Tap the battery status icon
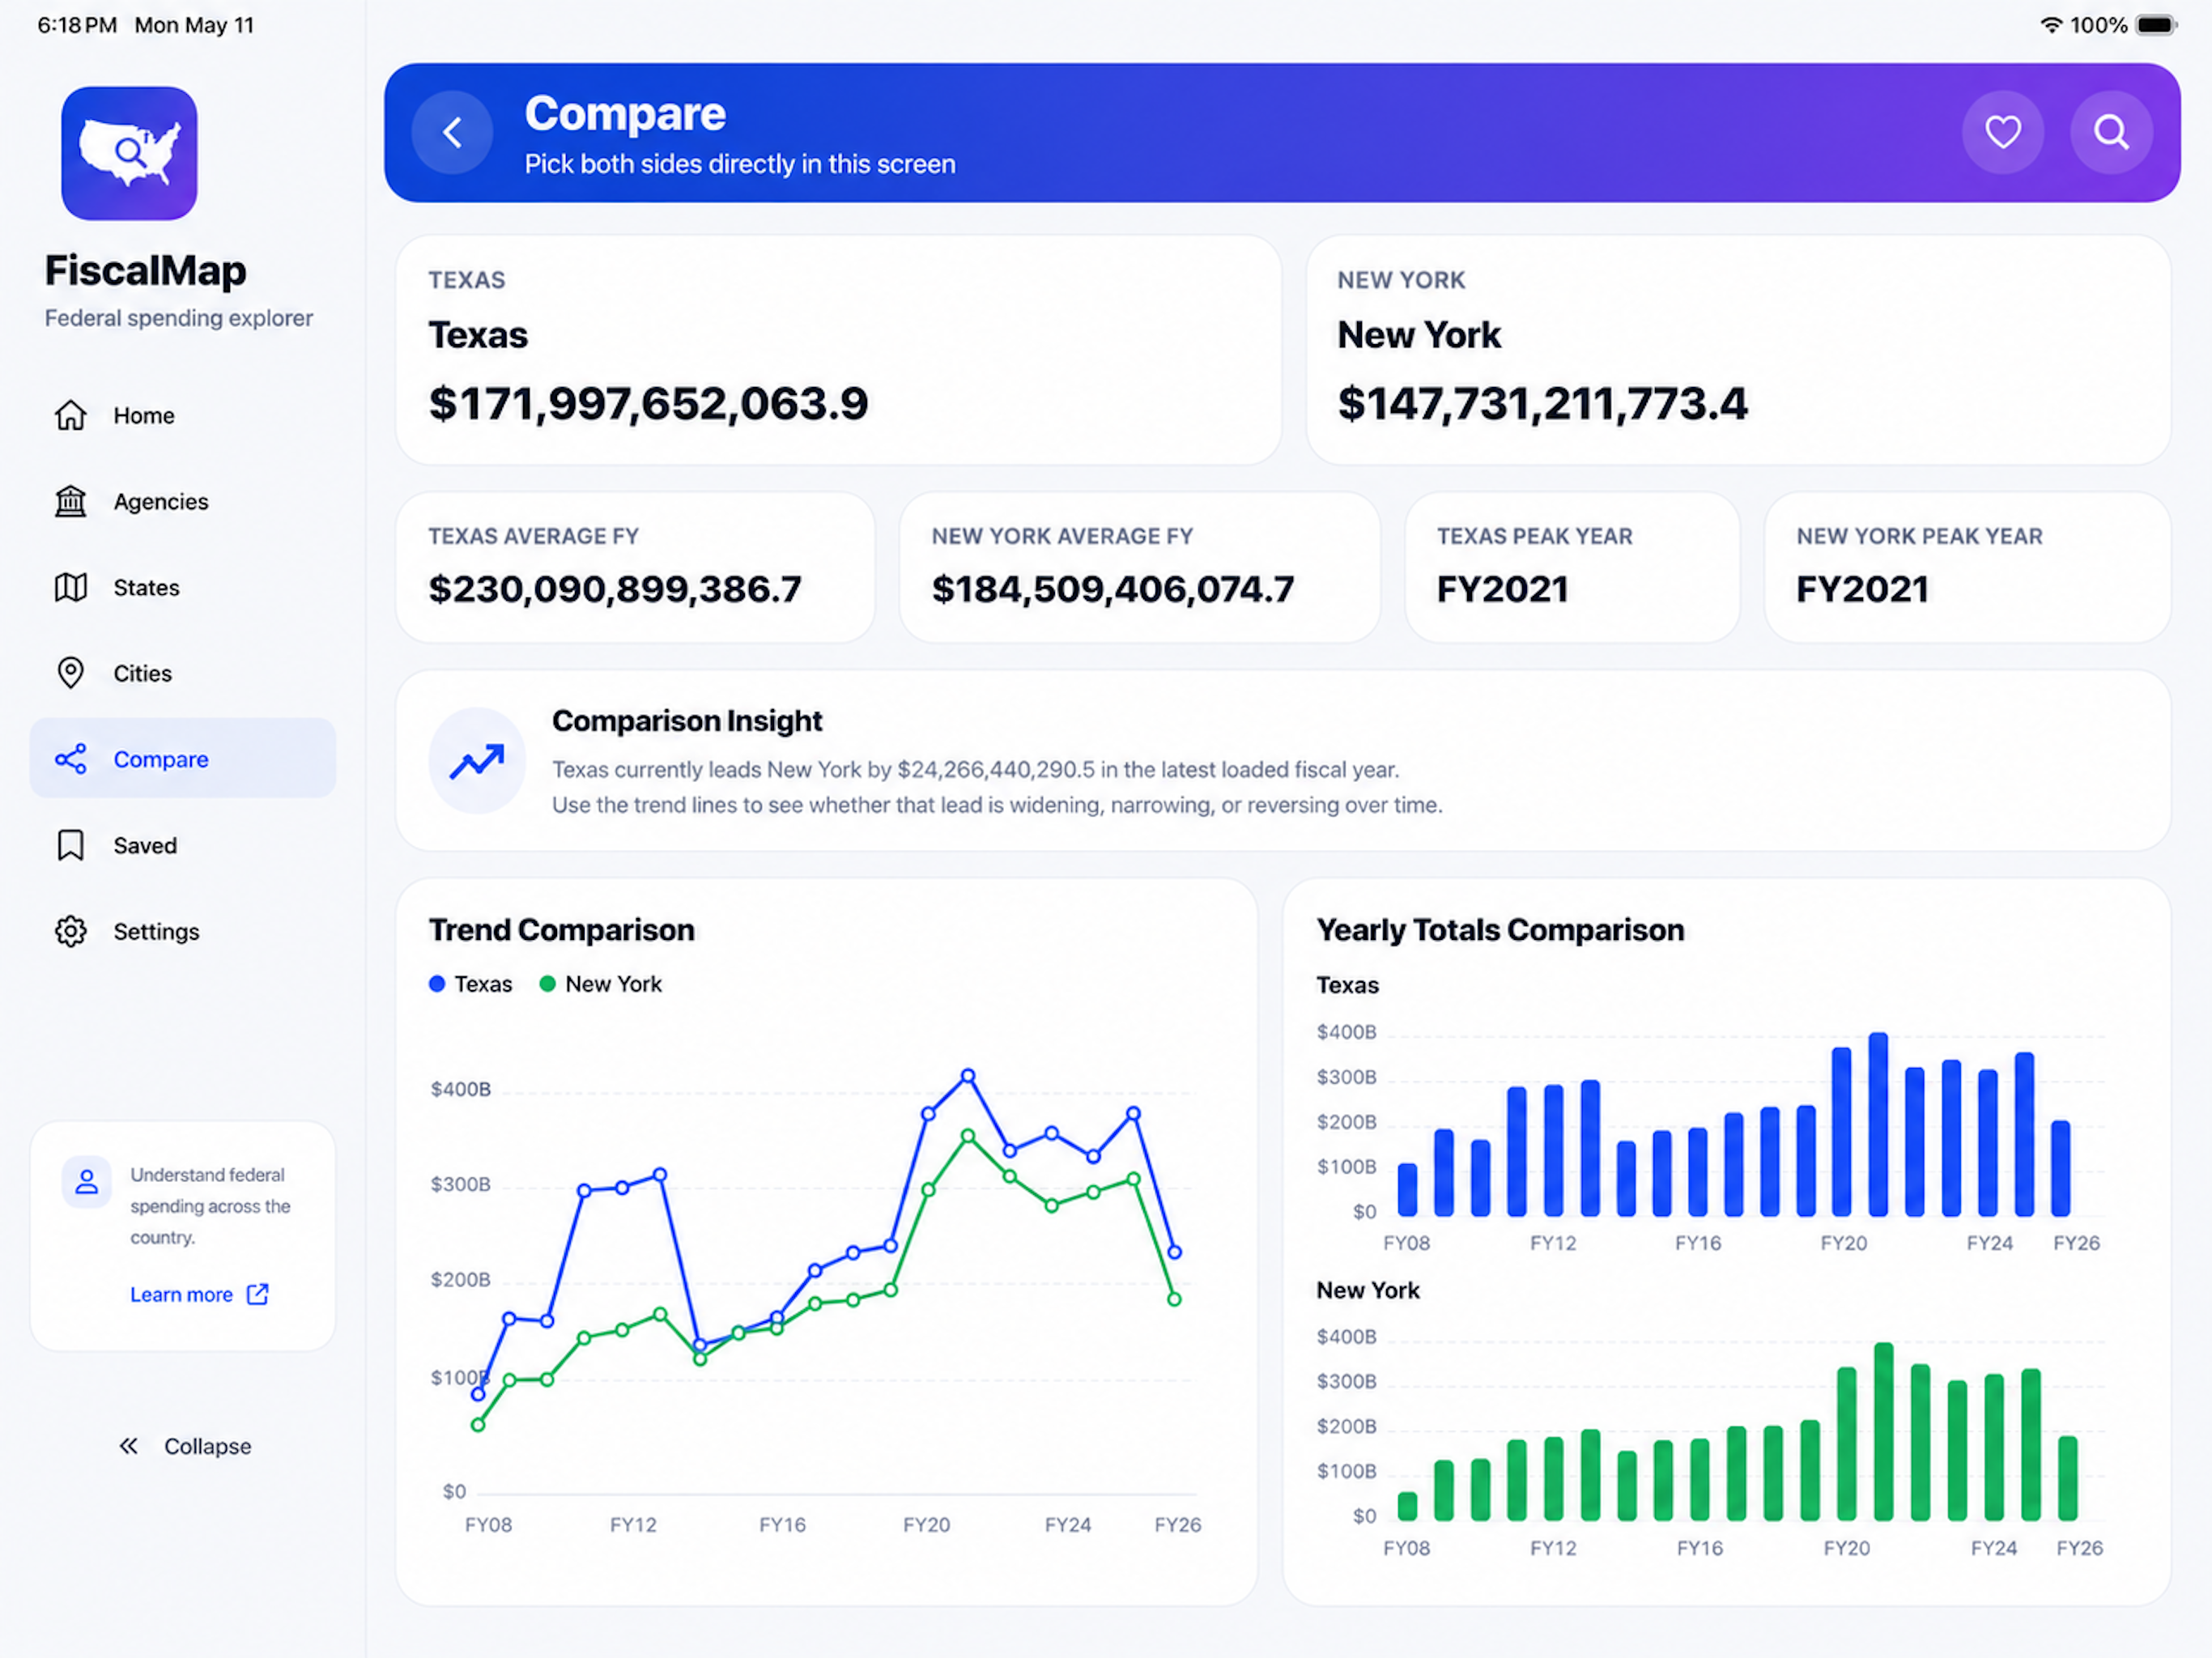Image resolution: width=2212 pixels, height=1658 pixels. point(2157,25)
